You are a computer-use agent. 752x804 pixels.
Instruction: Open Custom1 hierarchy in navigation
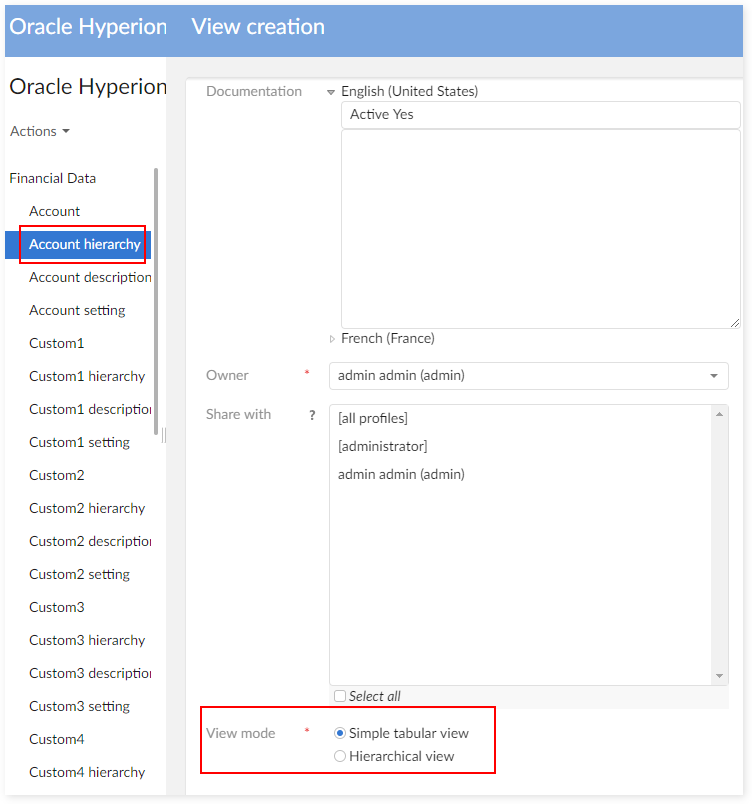coord(87,376)
